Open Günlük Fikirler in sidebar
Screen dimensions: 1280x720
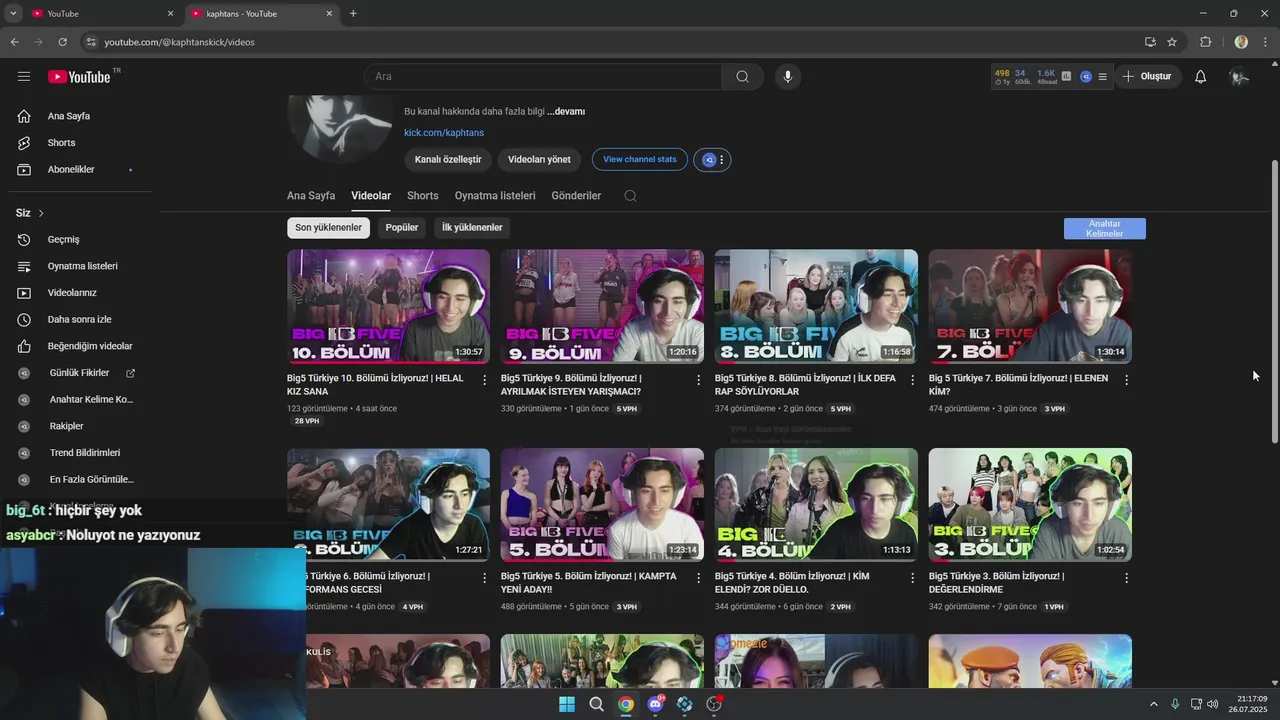tap(80, 373)
